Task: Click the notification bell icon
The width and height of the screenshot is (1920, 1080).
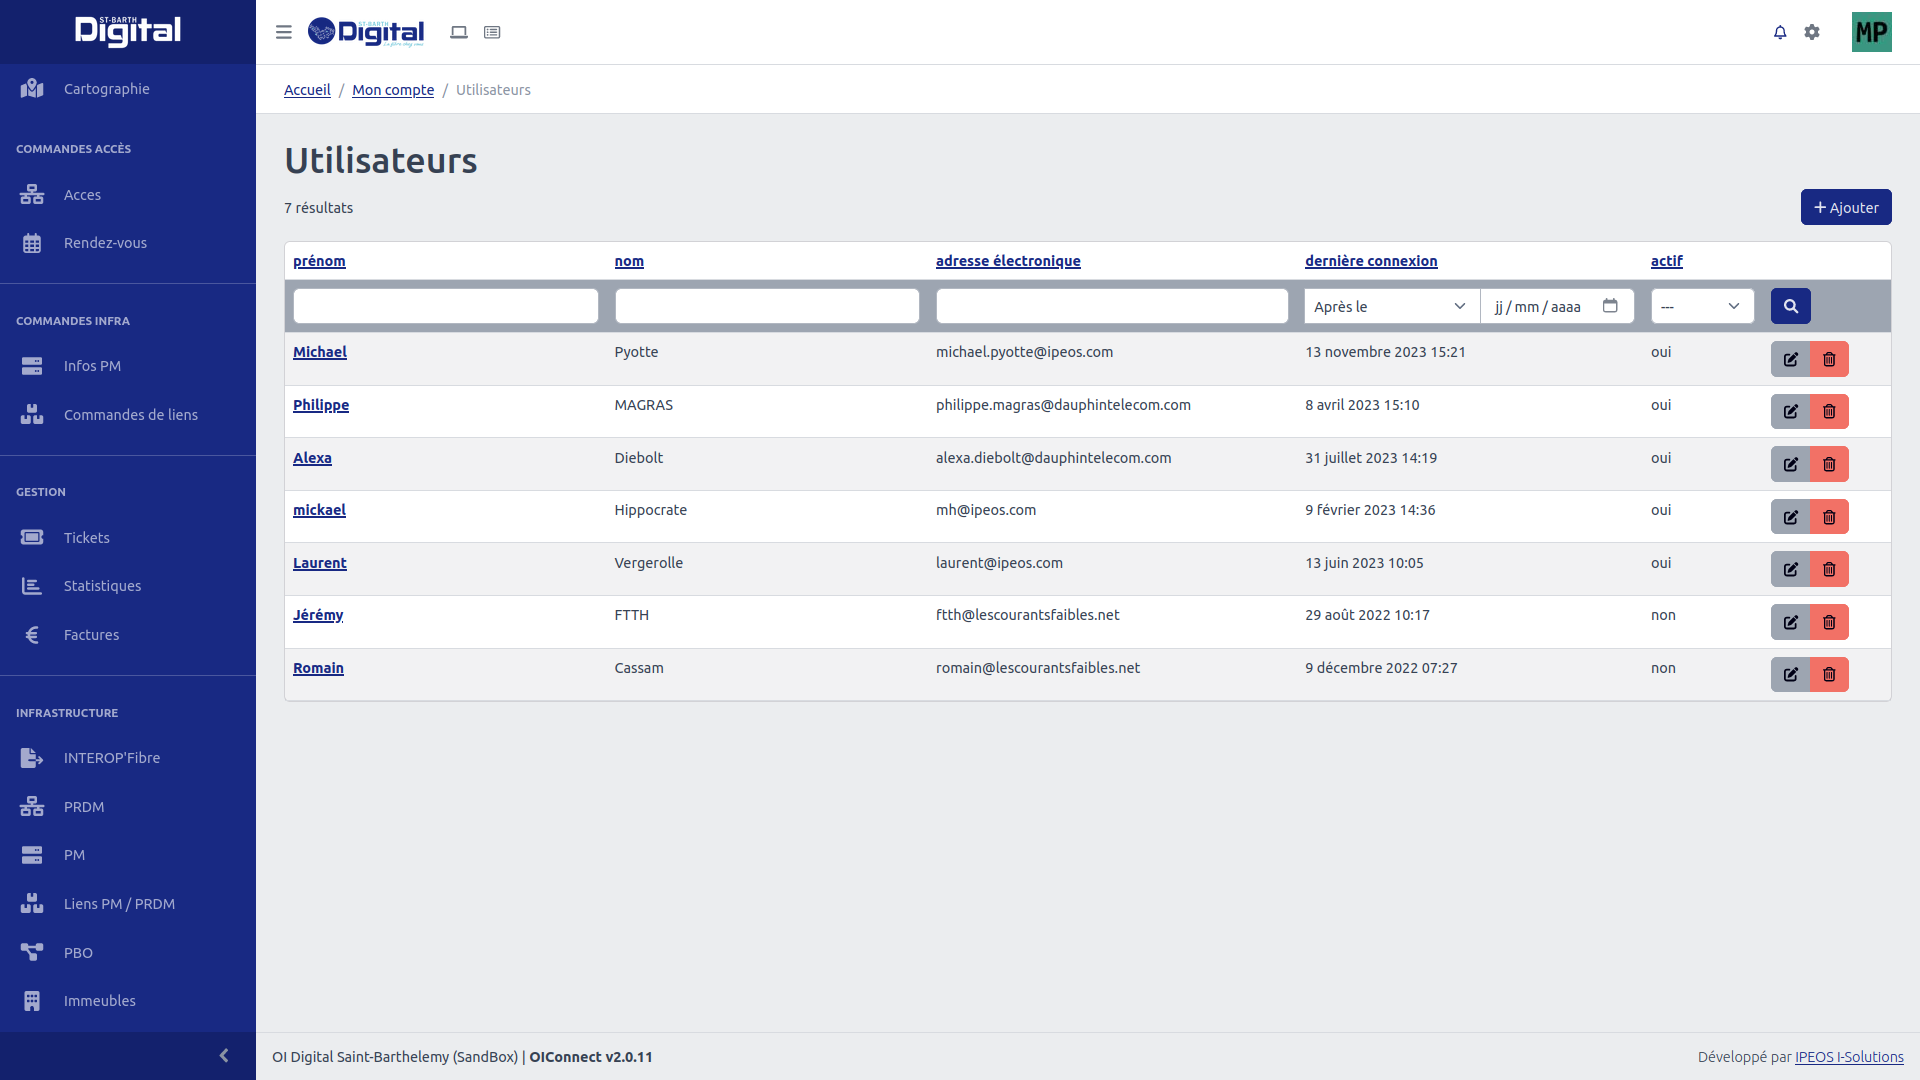Action: (1780, 32)
